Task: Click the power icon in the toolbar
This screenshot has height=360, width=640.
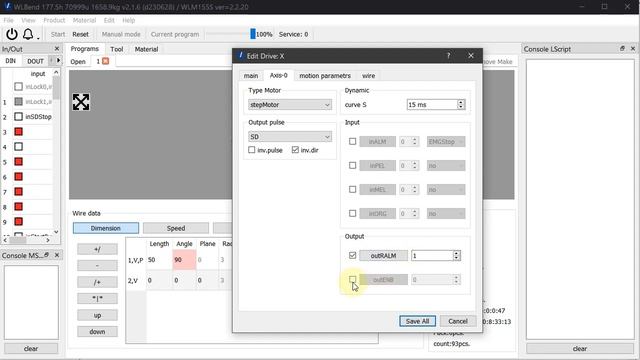Action: coord(12,34)
